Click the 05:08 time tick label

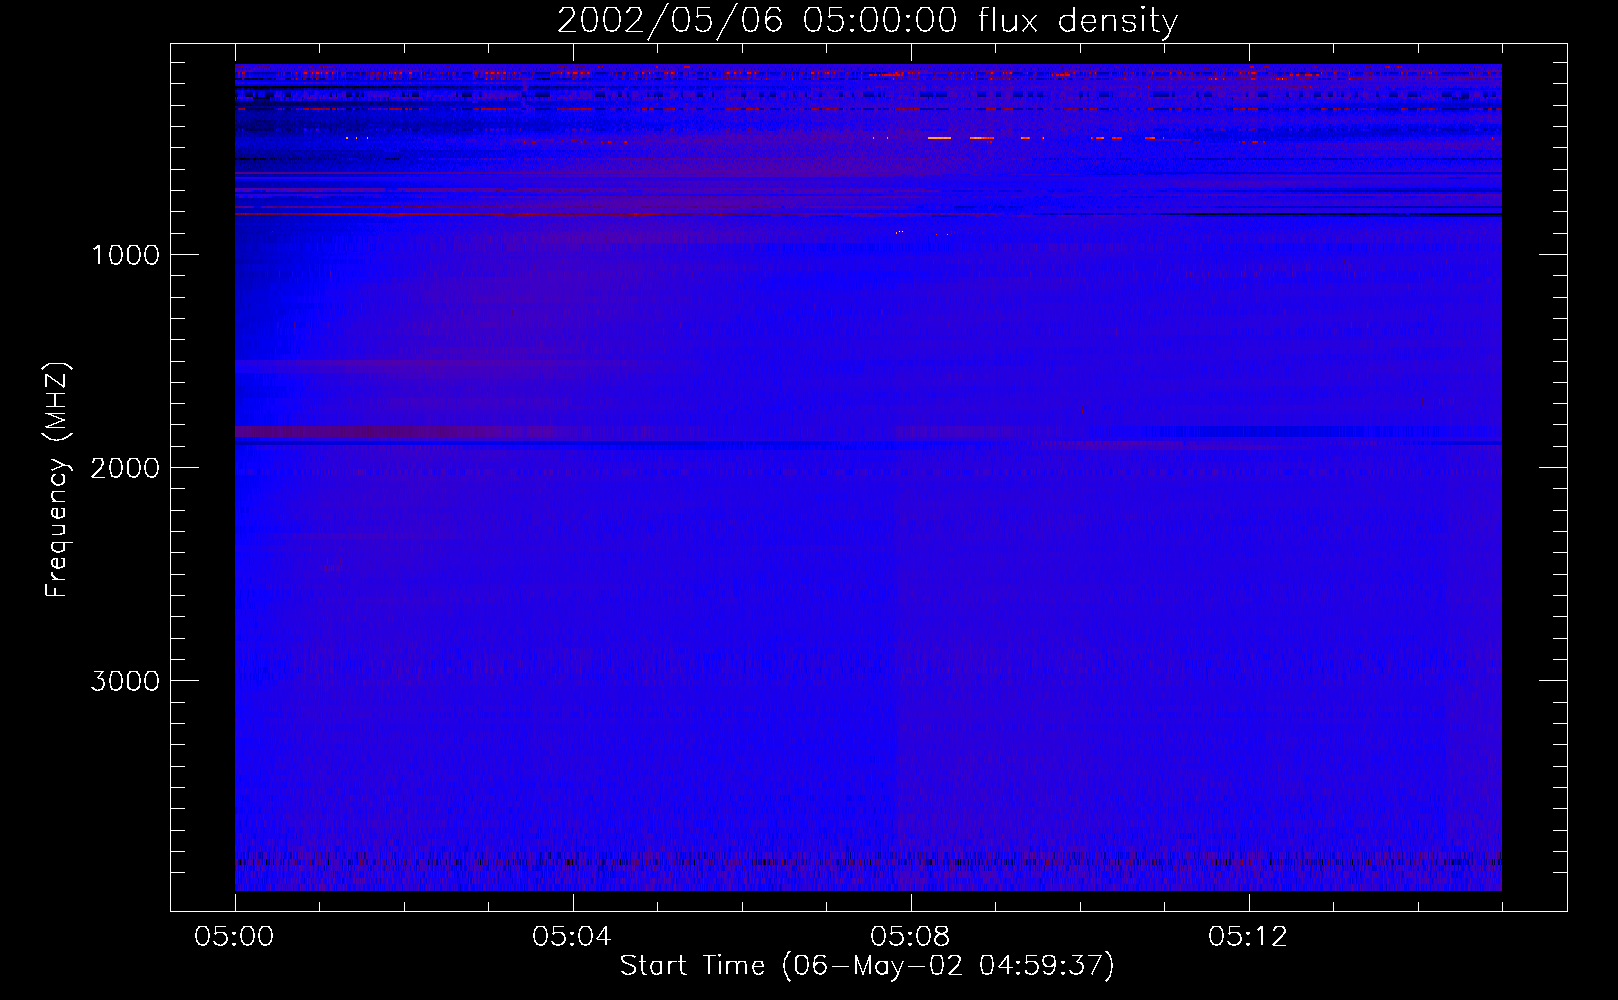909,937
